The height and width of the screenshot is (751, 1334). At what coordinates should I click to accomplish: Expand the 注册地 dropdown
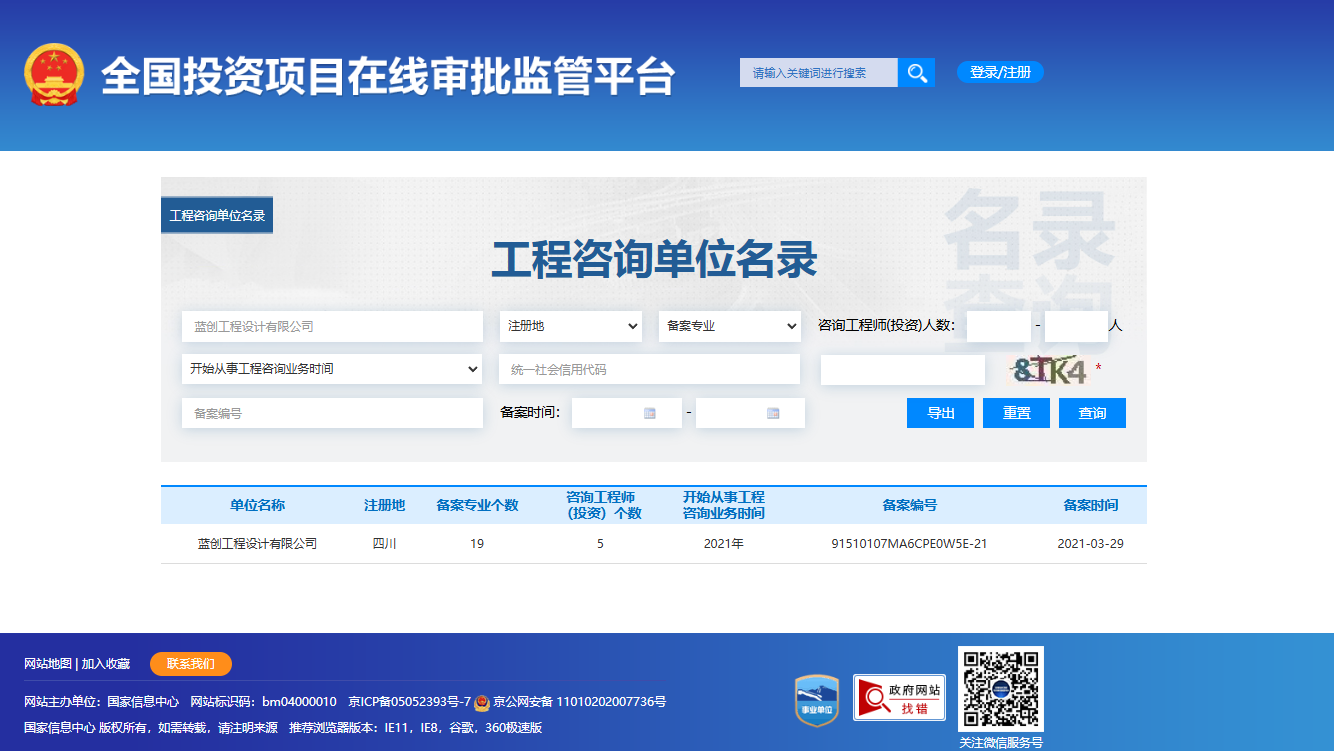(571, 326)
